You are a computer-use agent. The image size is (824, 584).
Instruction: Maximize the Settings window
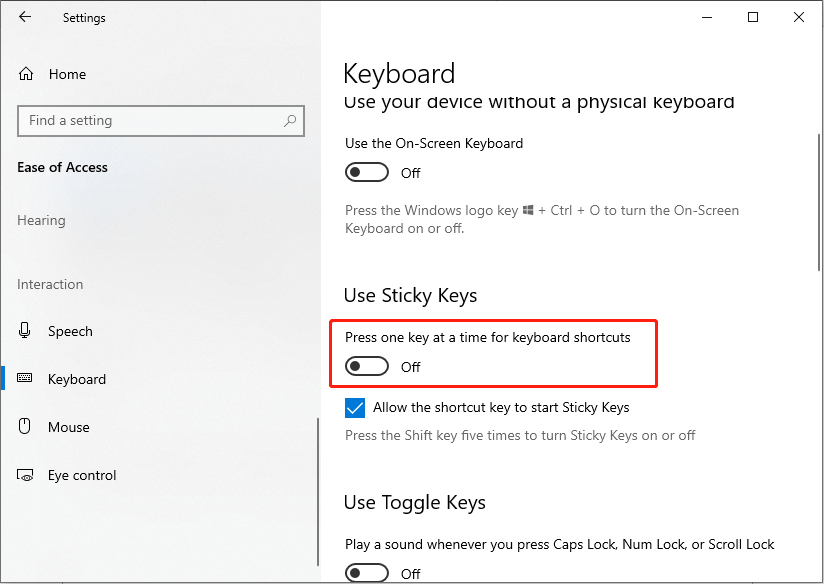tap(753, 17)
